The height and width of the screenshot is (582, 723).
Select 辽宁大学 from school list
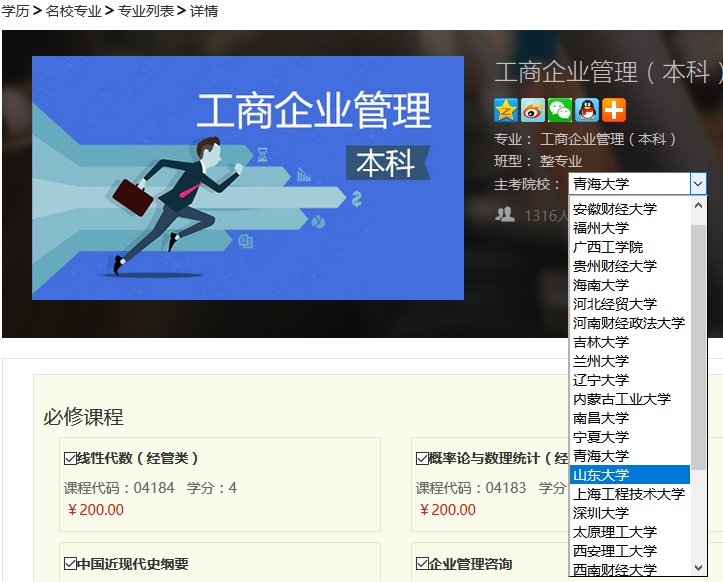(630, 380)
